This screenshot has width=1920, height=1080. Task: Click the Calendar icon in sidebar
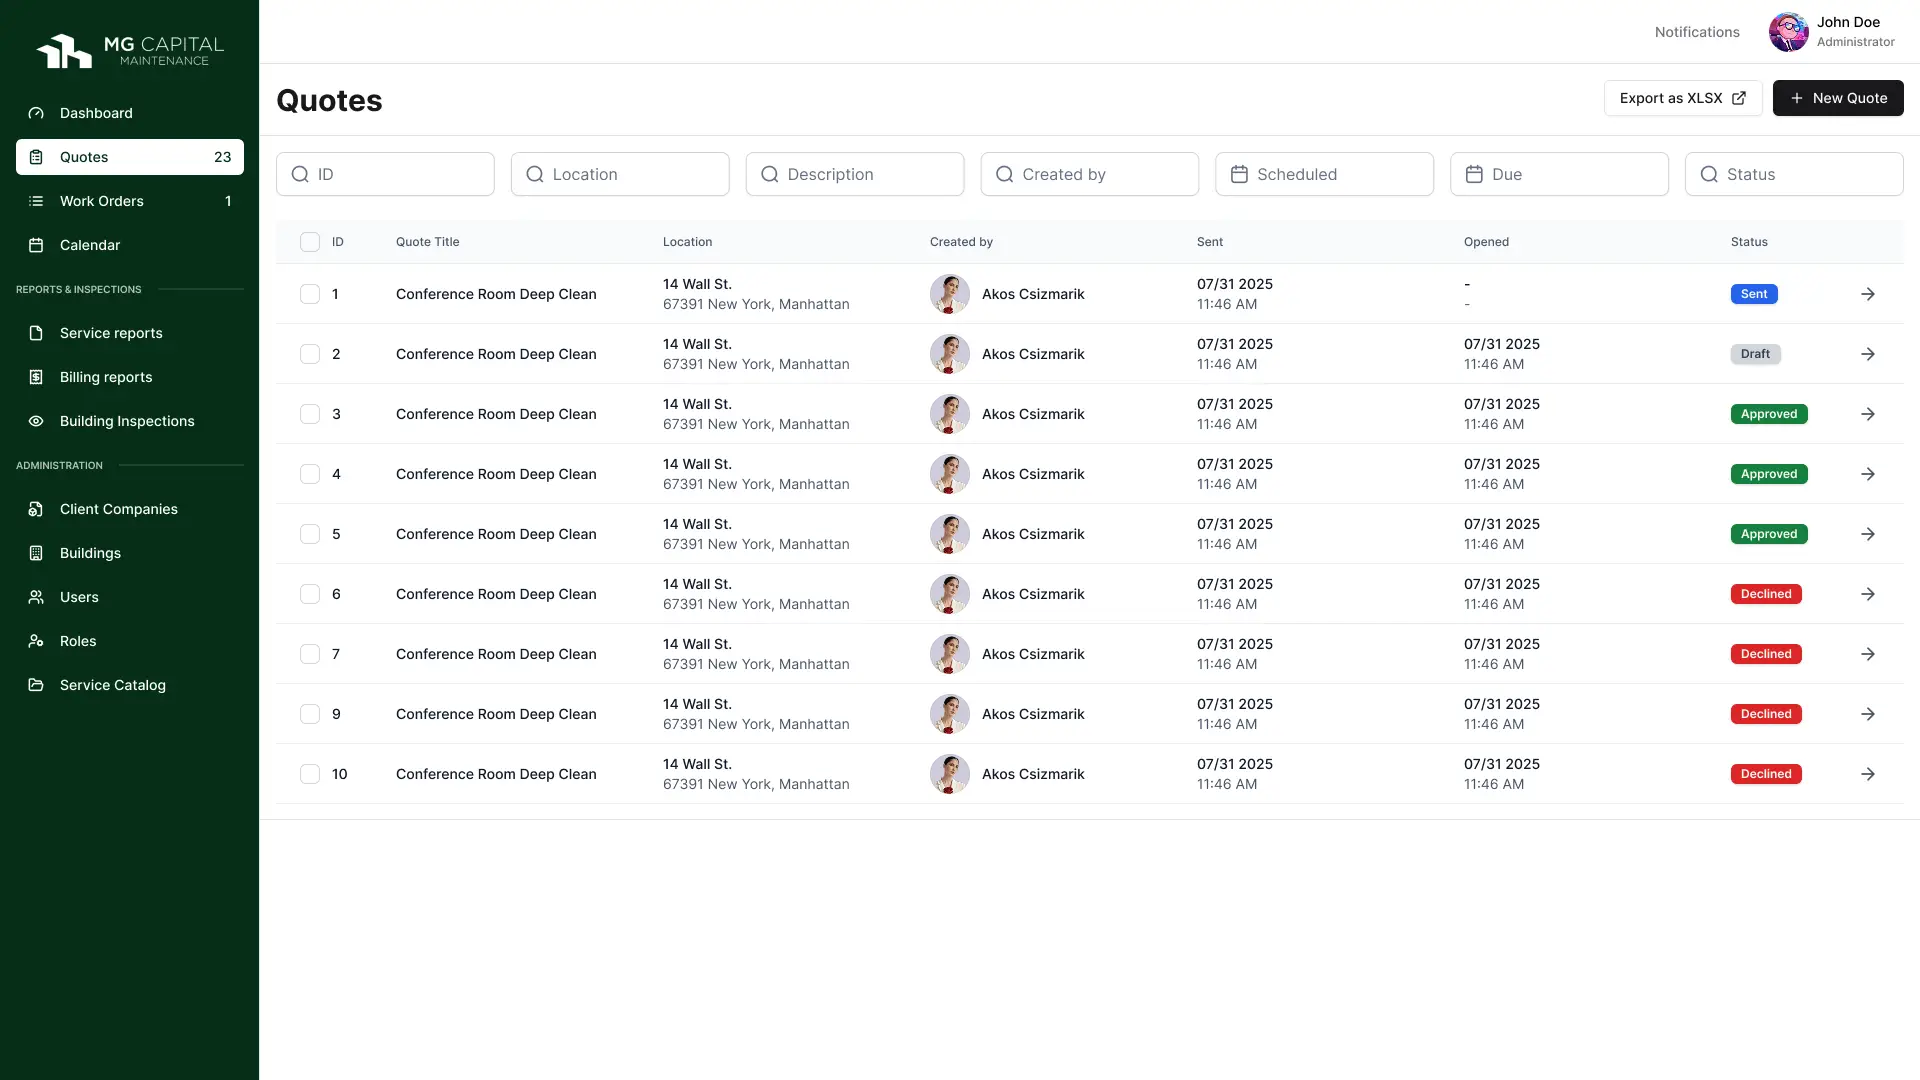click(x=36, y=245)
